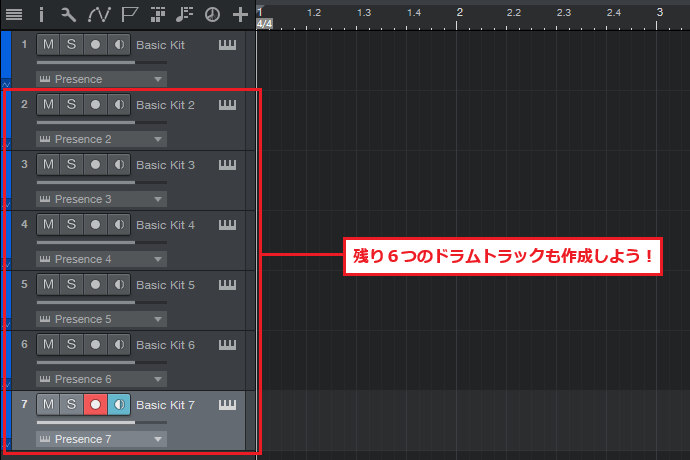This screenshot has height=460, width=690.
Task: Expand the Presence 6 instrument selector
Action: [101, 379]
